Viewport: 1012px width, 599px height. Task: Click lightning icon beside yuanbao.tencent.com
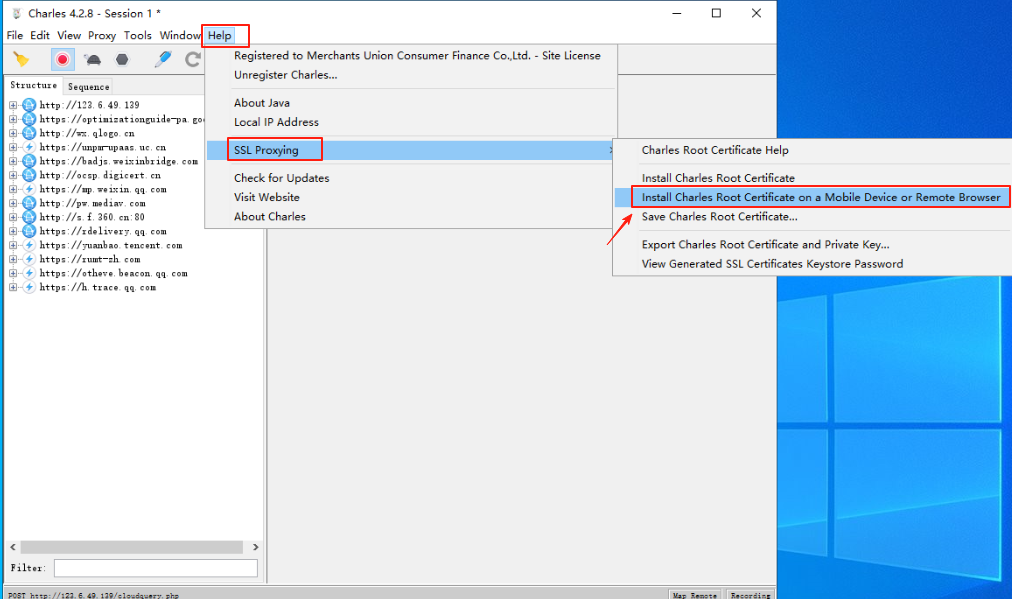[x=29, y=245]
